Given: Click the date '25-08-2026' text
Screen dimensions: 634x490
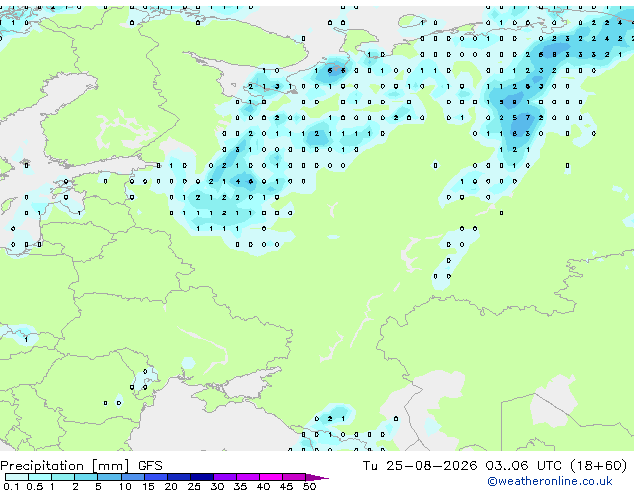Looking at the screenshot, I should point(432,466).
